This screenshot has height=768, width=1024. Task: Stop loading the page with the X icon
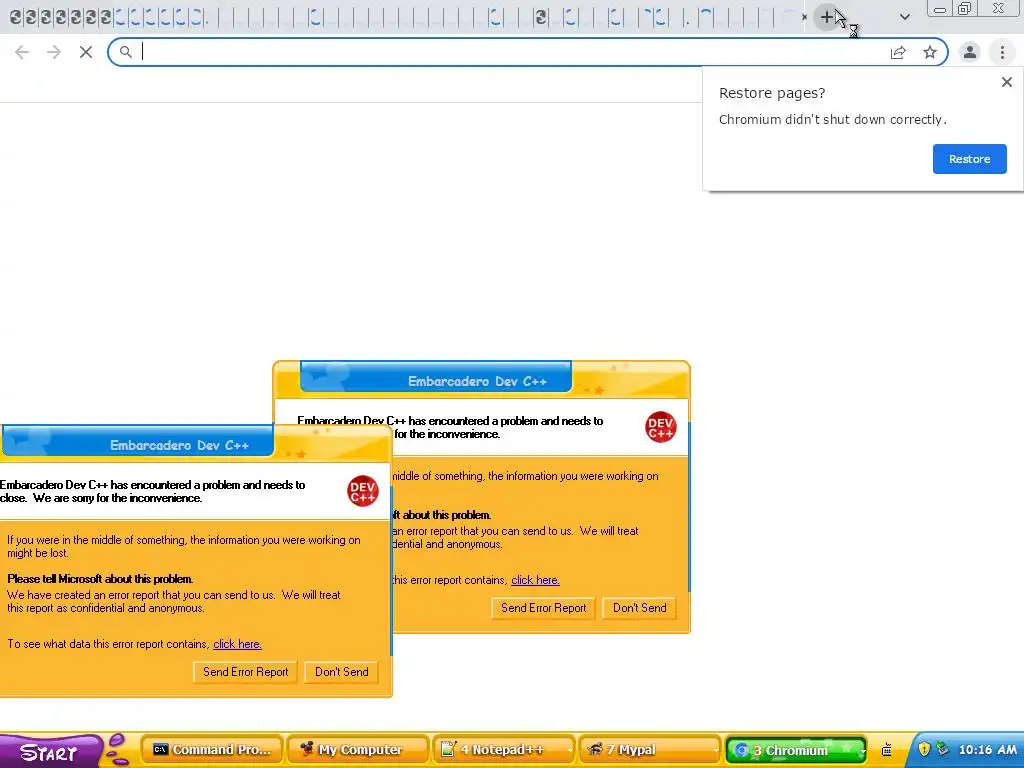(x=86, y=52)
